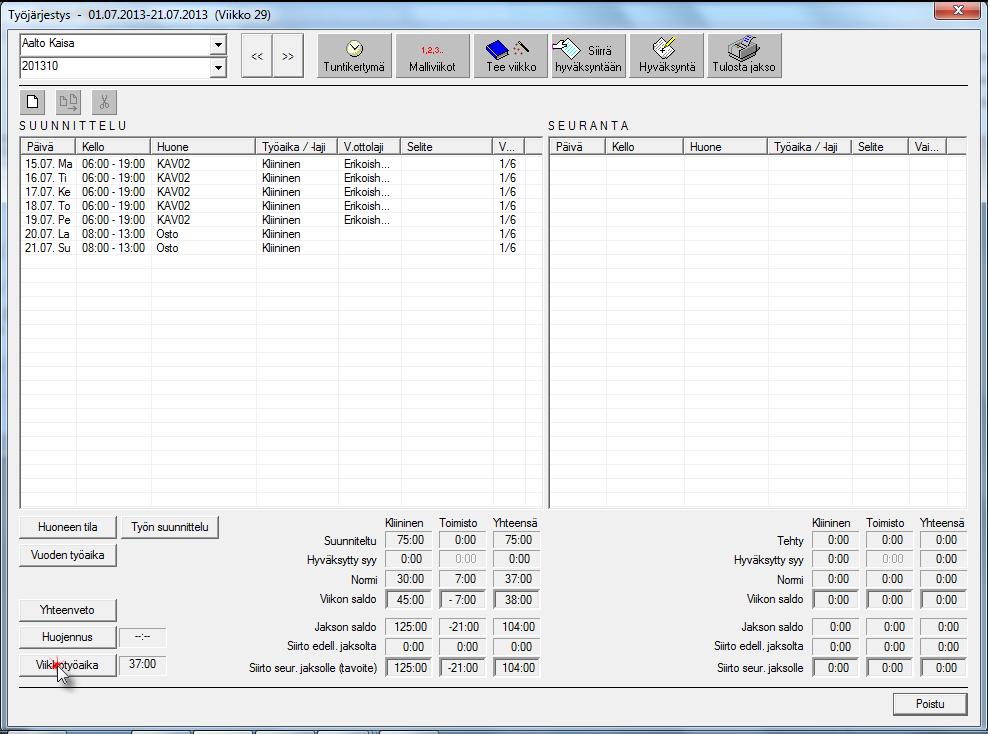Viewport: 988px width, 734px height.
Task: Click Viikon saldo Yhteensä field 38:00
Action: [x=517, y=600]
